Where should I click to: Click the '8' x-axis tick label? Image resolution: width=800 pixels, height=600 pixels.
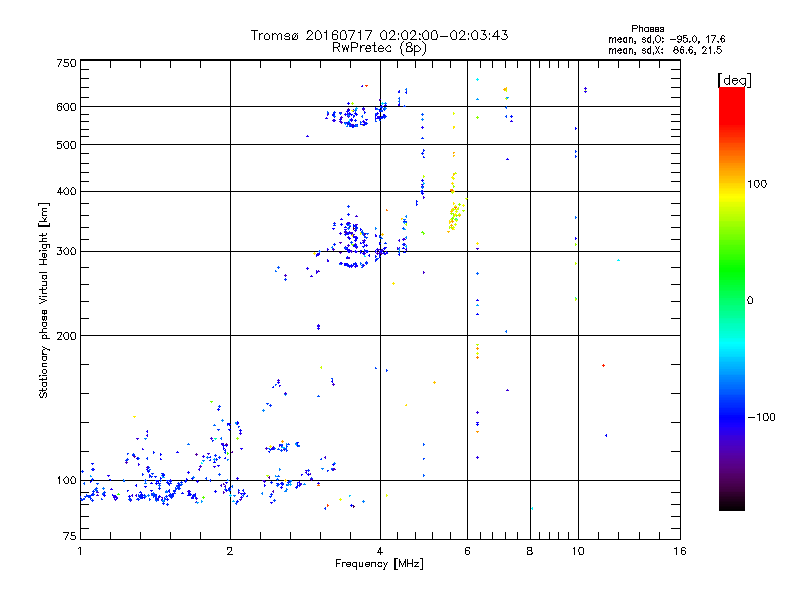click(530, 551)
